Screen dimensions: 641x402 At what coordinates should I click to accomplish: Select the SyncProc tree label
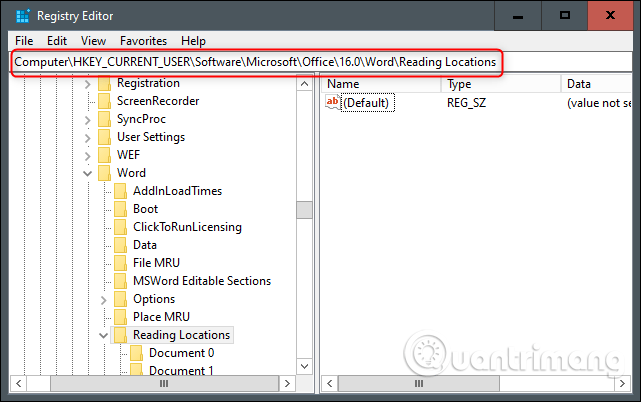point(141,119)
